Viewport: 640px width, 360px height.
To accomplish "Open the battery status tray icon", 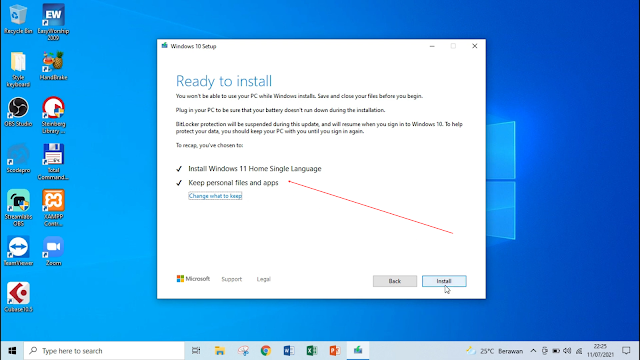I will click(x=556, y=351).
